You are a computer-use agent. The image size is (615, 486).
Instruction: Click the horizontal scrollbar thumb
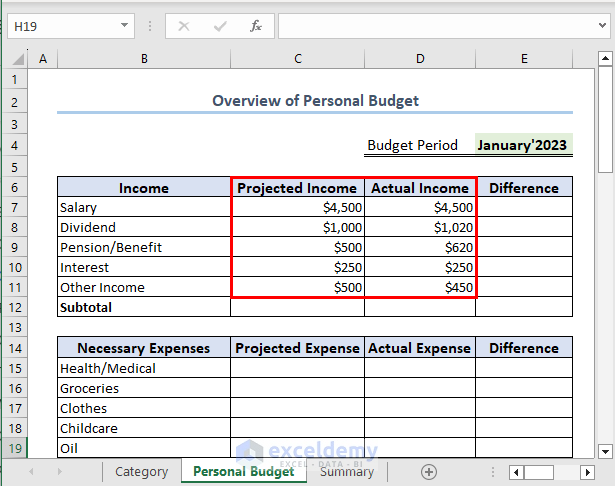[x=539, y=472]
